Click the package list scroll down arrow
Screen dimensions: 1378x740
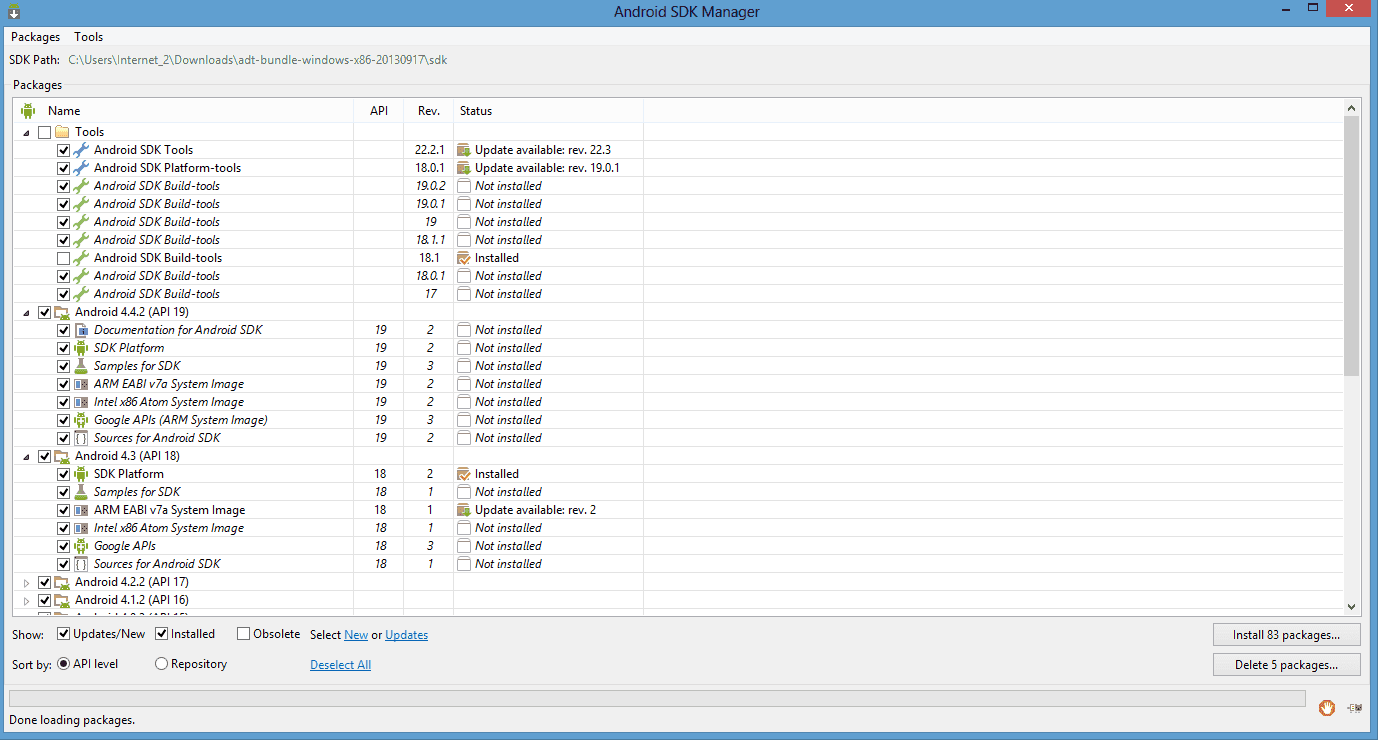point(1351,606)
